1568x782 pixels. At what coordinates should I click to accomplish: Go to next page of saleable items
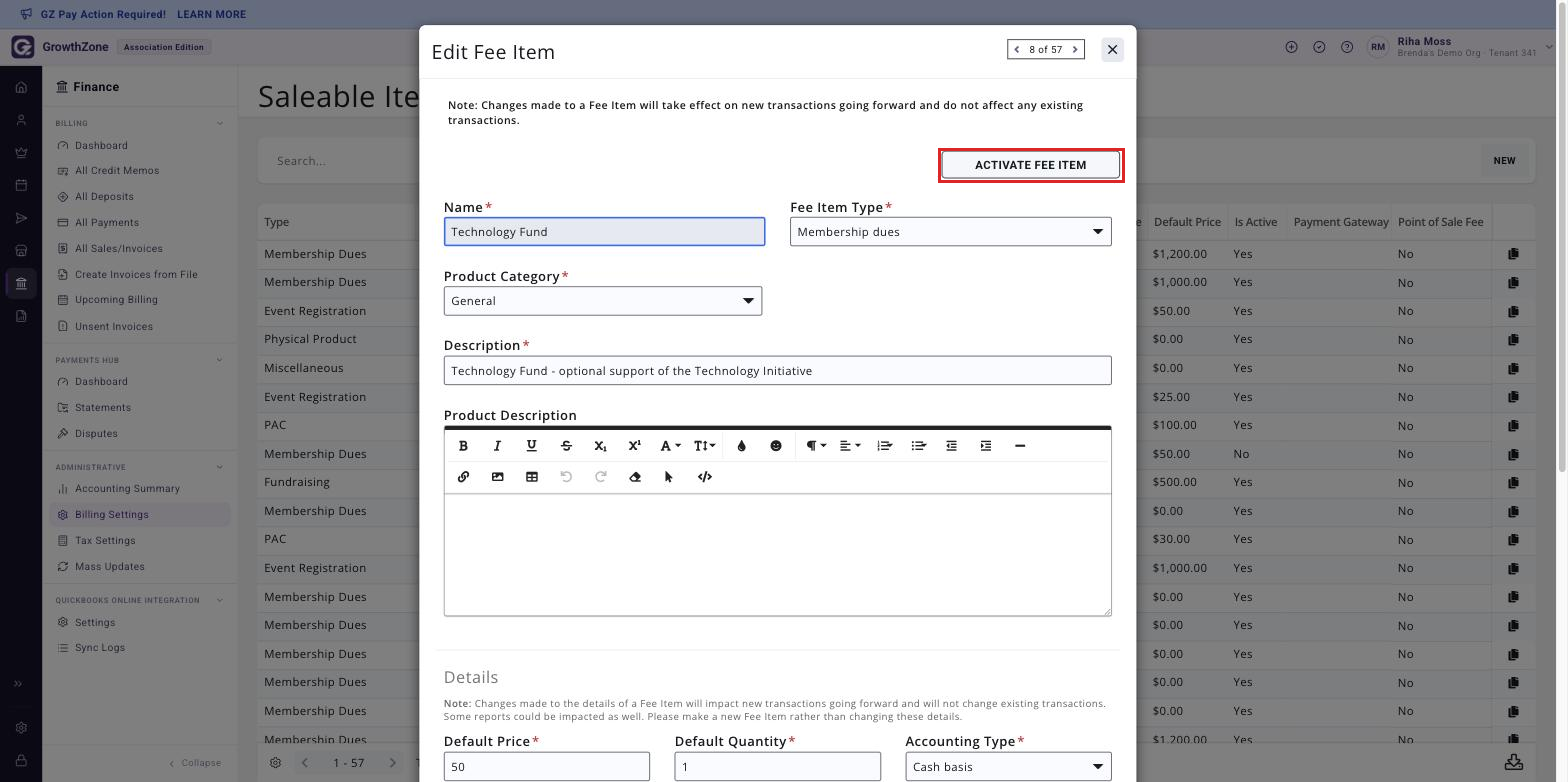[392, 763]
